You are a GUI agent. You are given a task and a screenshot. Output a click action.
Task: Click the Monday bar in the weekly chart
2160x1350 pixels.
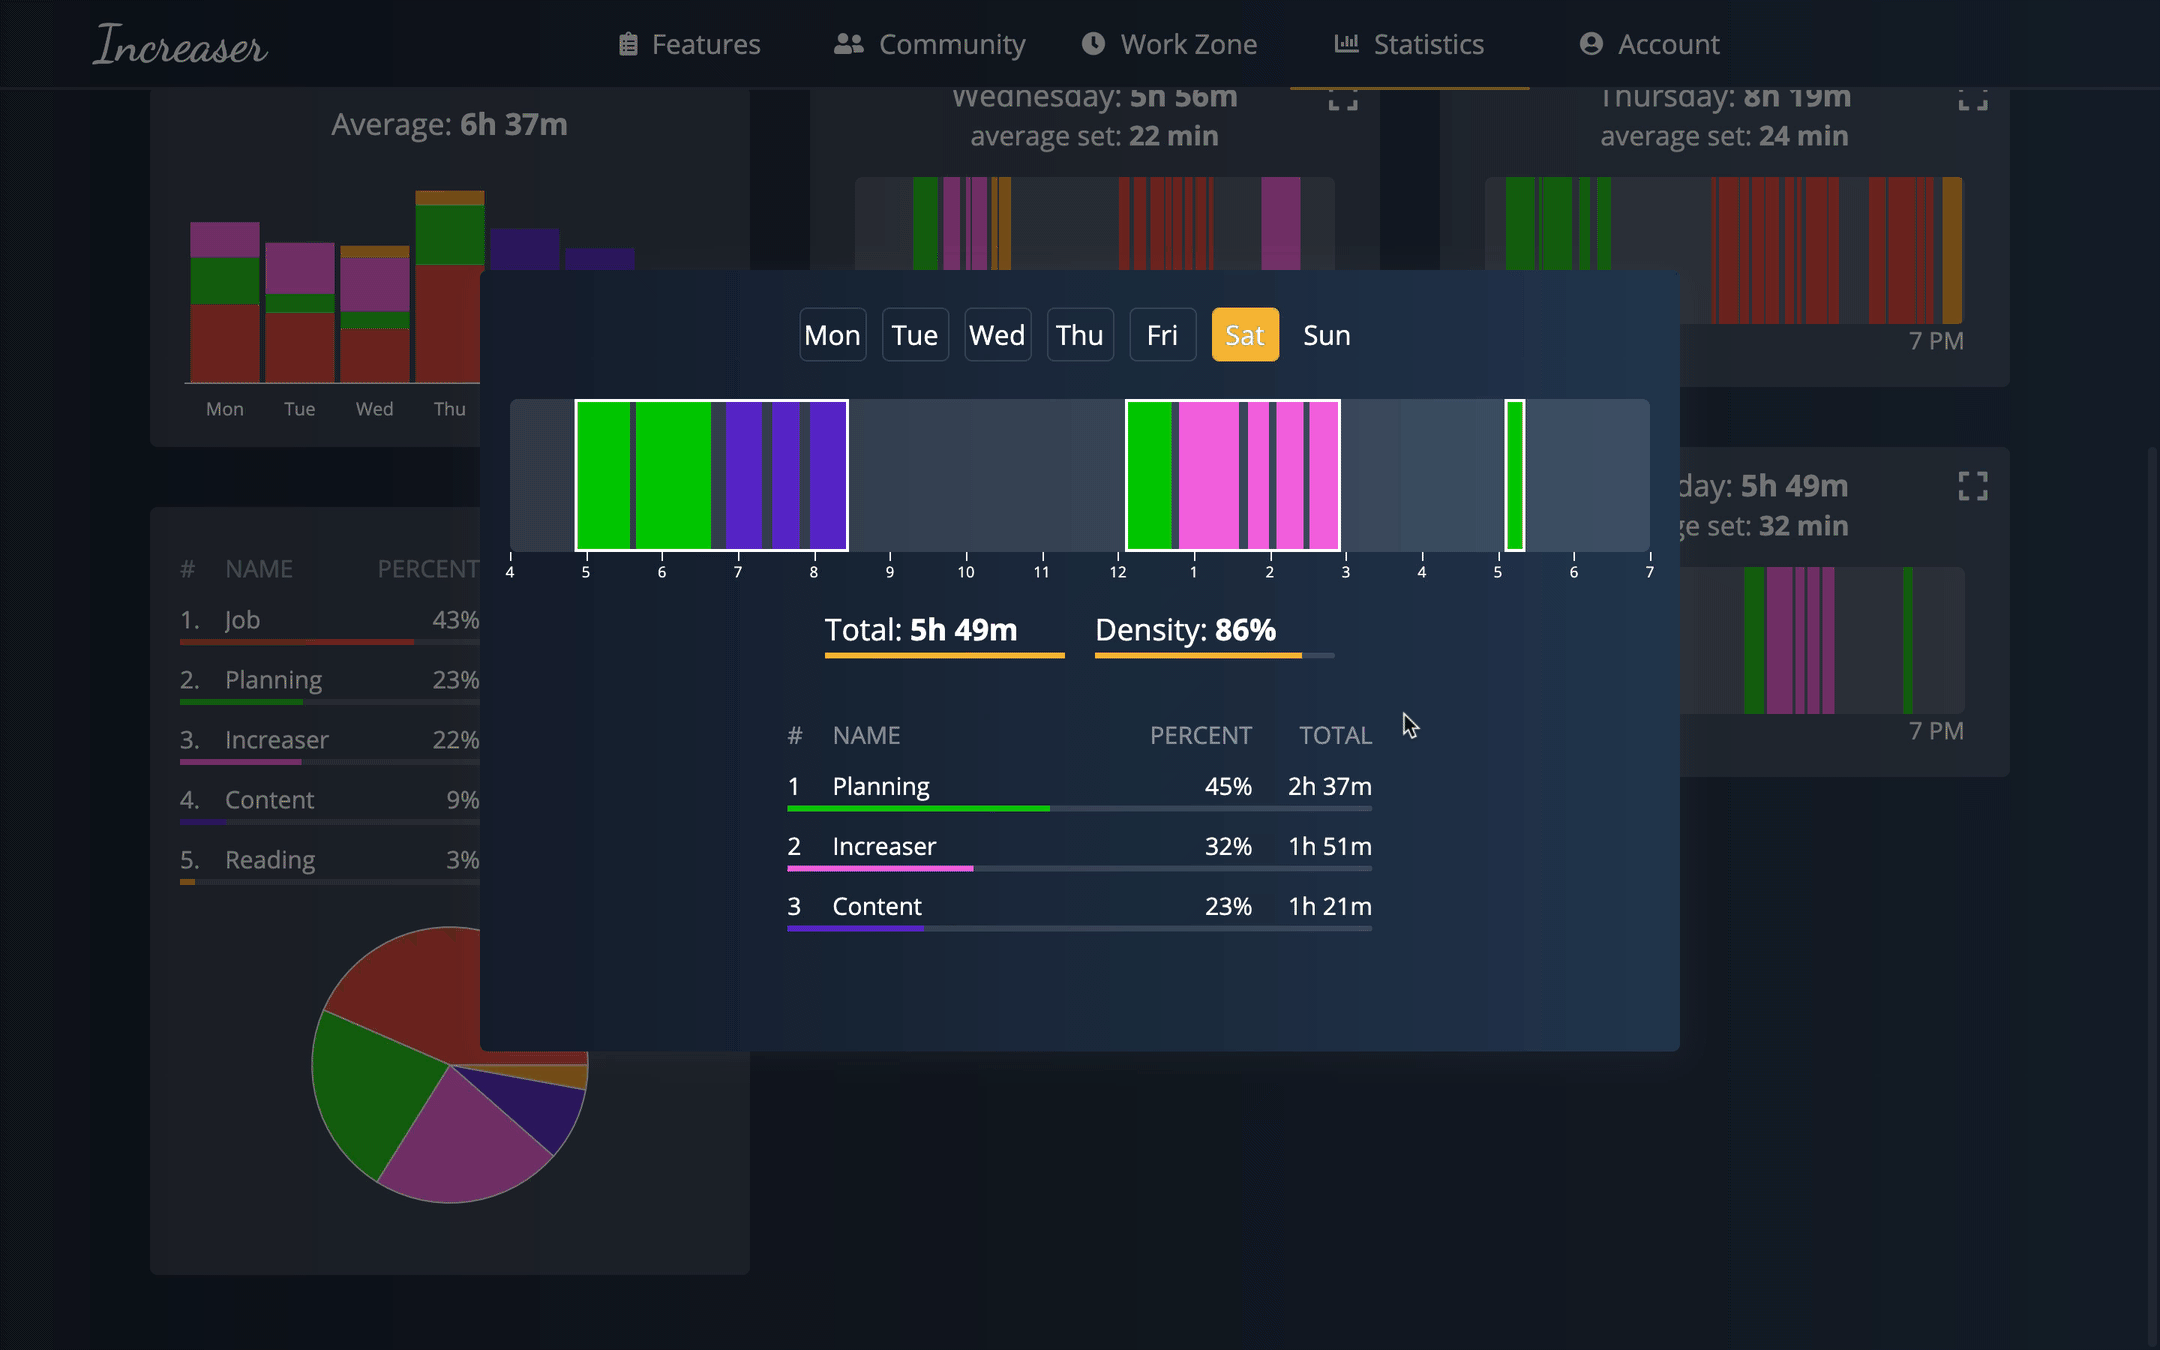pos(225,302)
